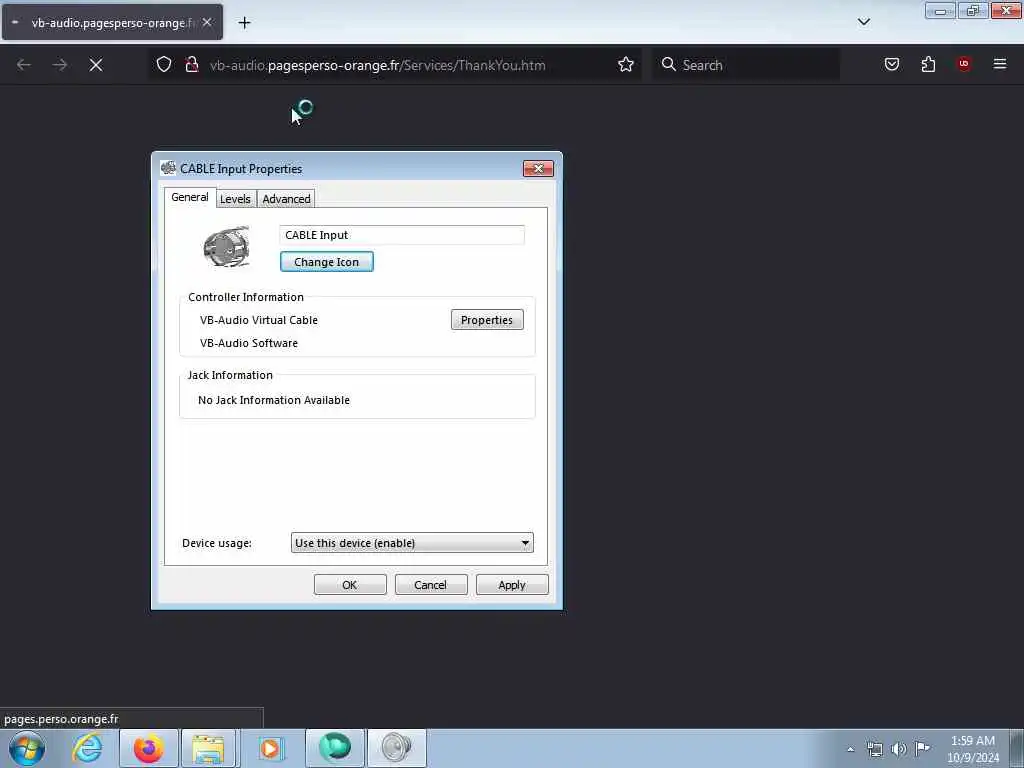Launch Internet Explorer from taskbar
The width and height of the screenshot is (1024, 768).
pyautogui.click(x=88, y=748)
